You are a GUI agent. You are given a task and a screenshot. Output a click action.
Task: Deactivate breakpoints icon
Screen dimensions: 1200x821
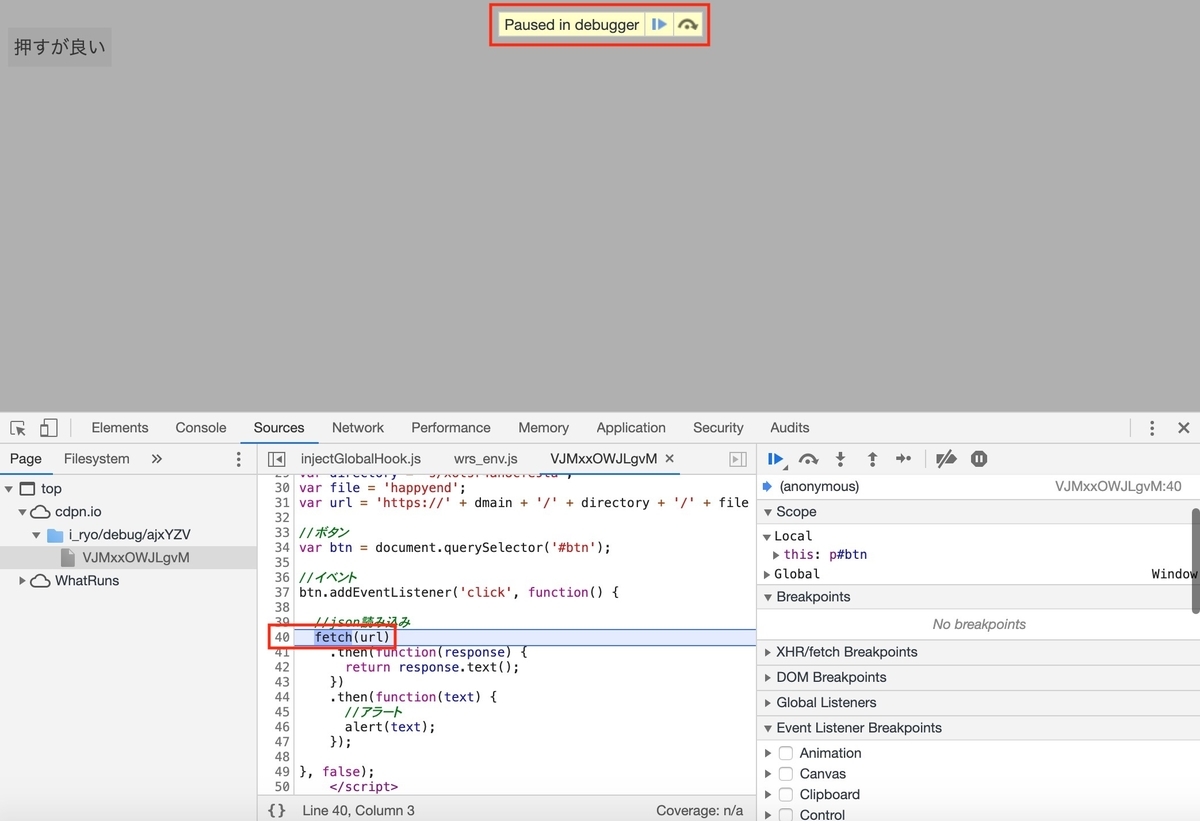[946, 459]
